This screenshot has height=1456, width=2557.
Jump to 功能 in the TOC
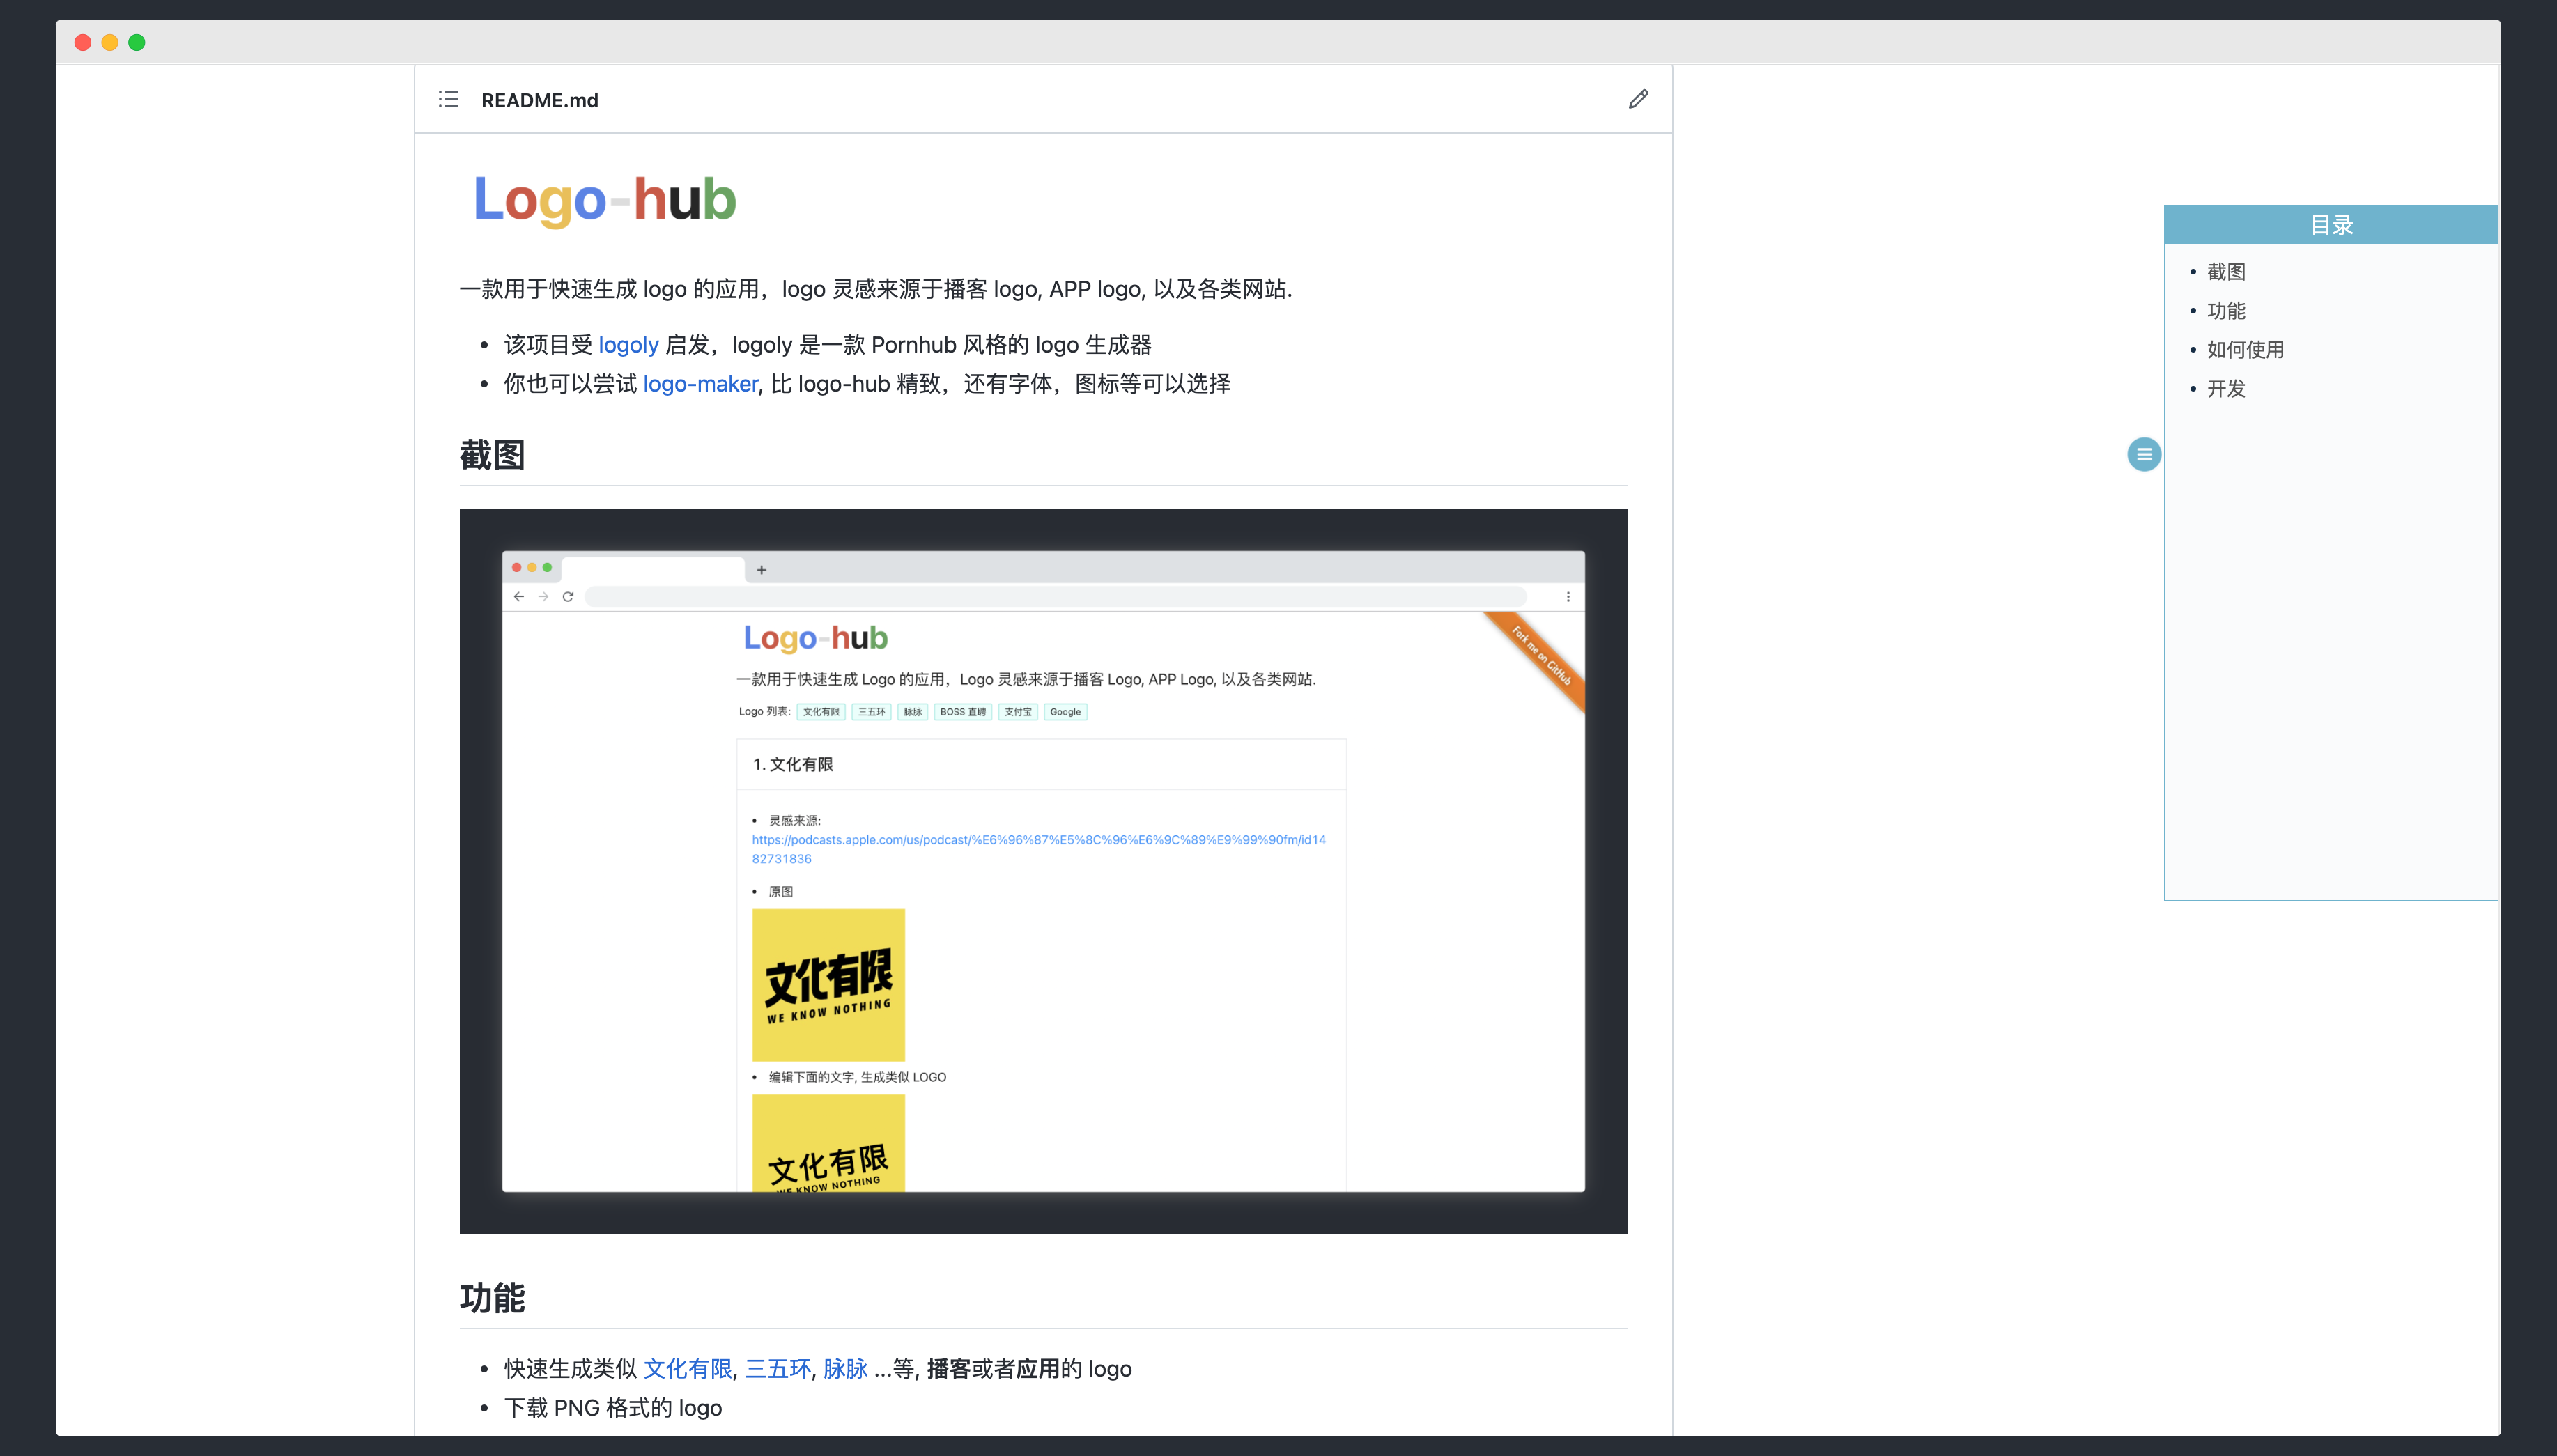2226,311
